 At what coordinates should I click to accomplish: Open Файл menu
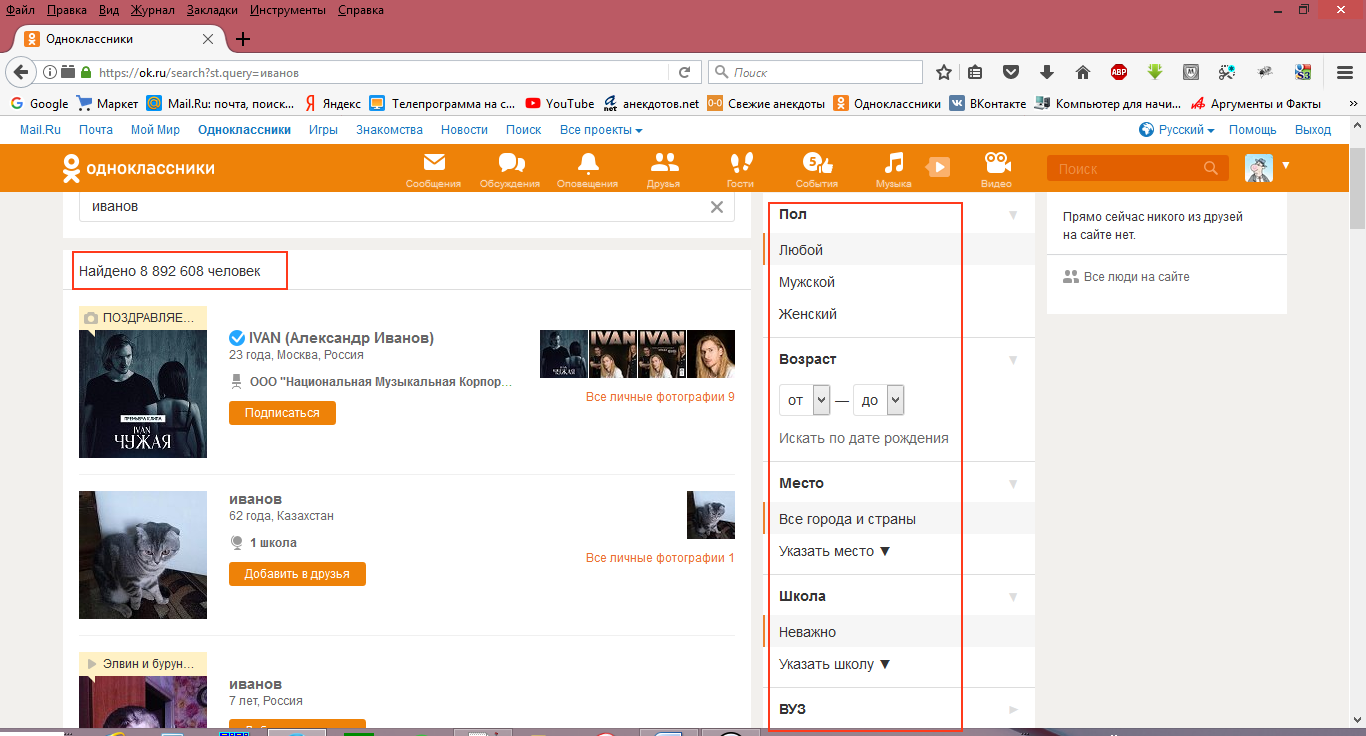pos(20,10)
